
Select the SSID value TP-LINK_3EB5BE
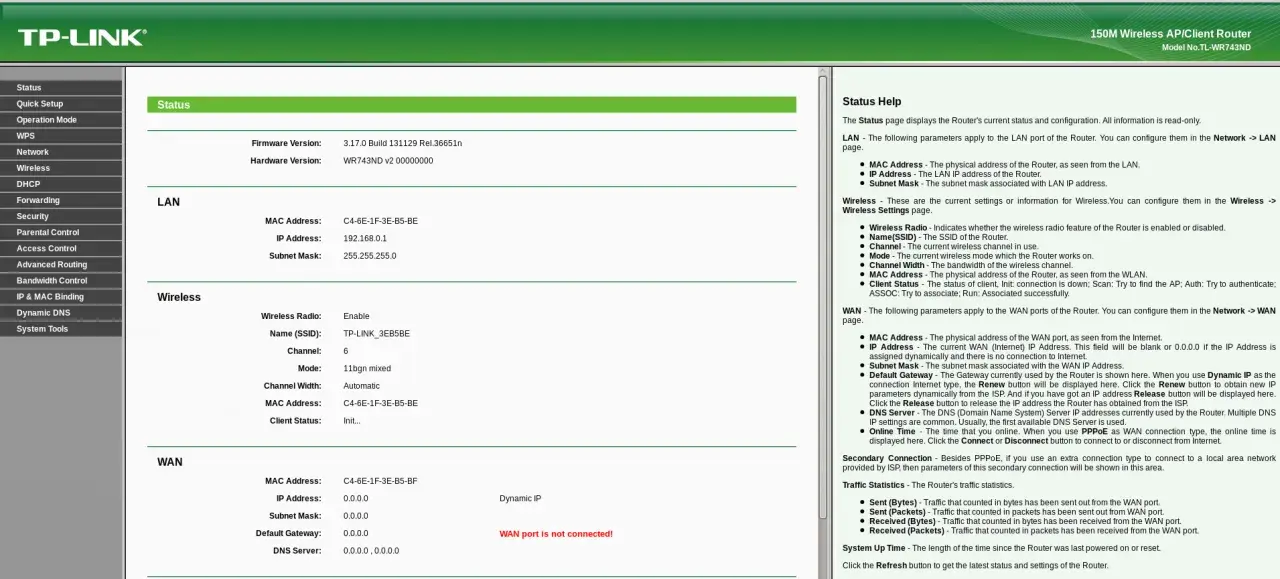pos(376,333)
